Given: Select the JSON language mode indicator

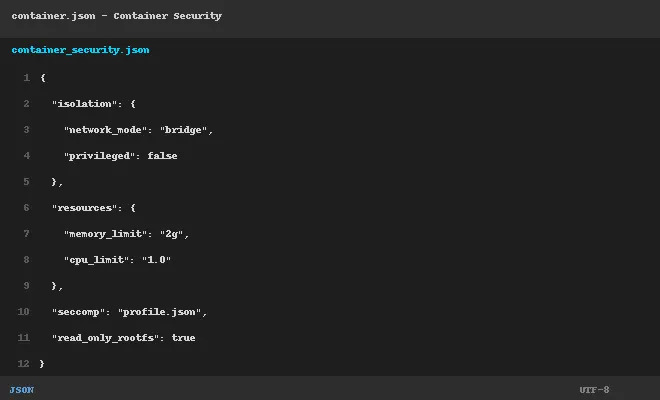Looking at the screenshot, I should click(22, 390).
